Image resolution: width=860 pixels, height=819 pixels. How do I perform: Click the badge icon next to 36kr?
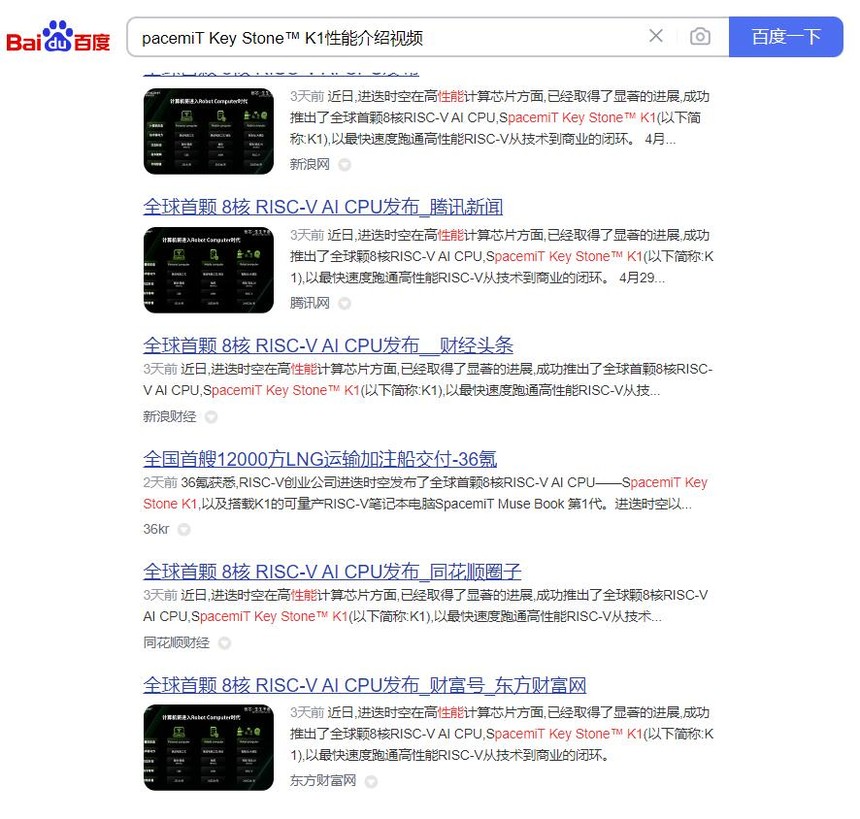pos(184,530)
